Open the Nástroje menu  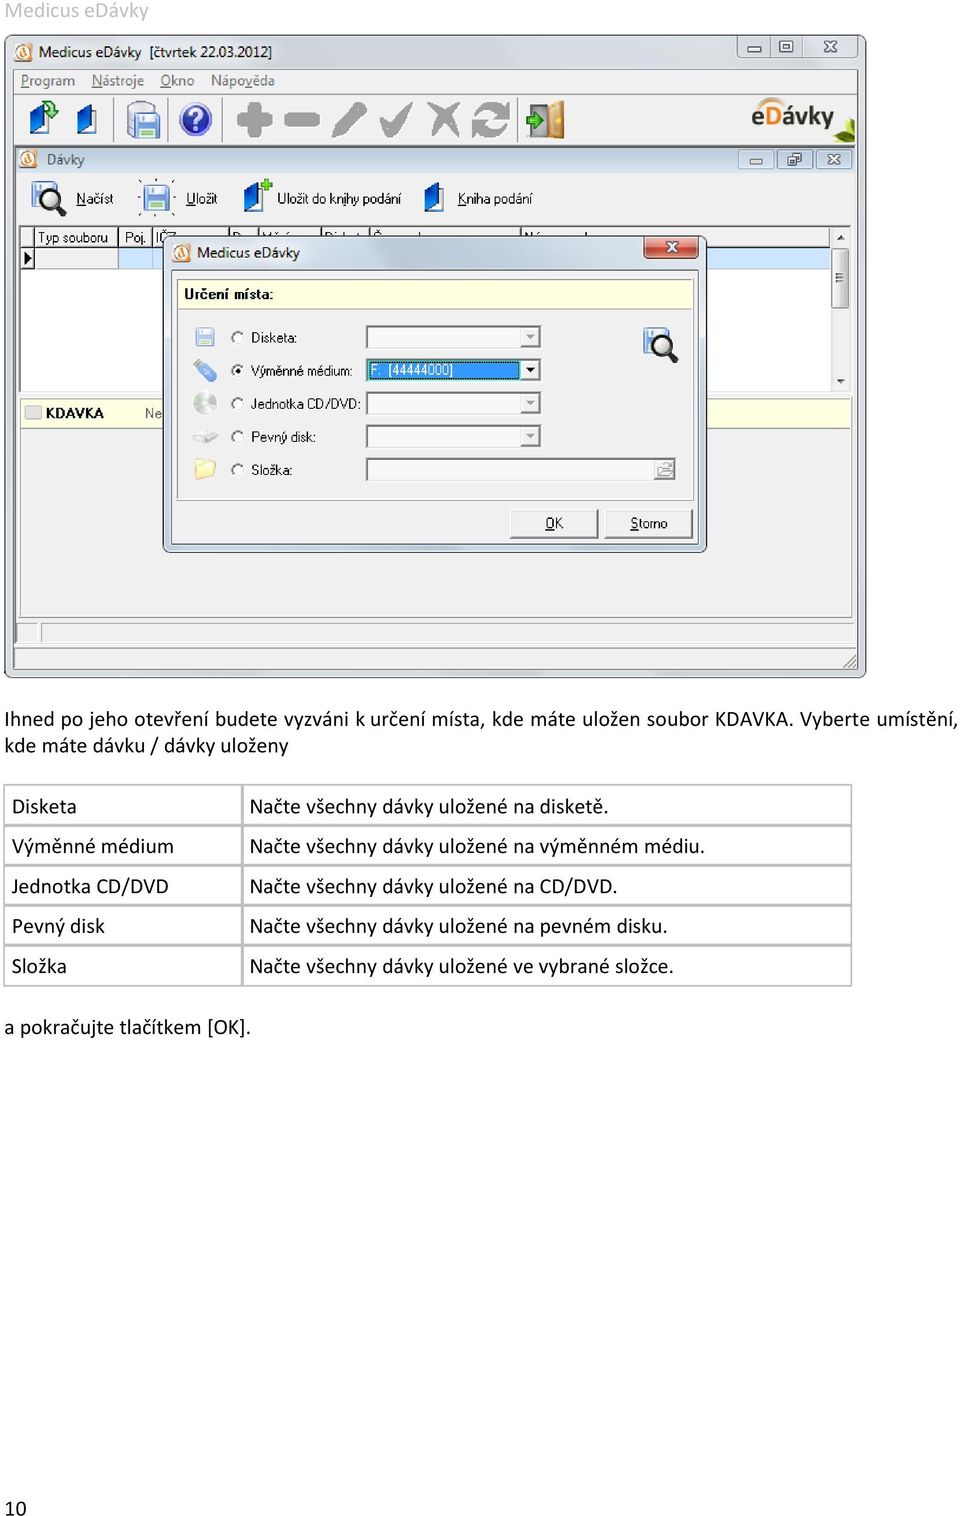(118, 81)
